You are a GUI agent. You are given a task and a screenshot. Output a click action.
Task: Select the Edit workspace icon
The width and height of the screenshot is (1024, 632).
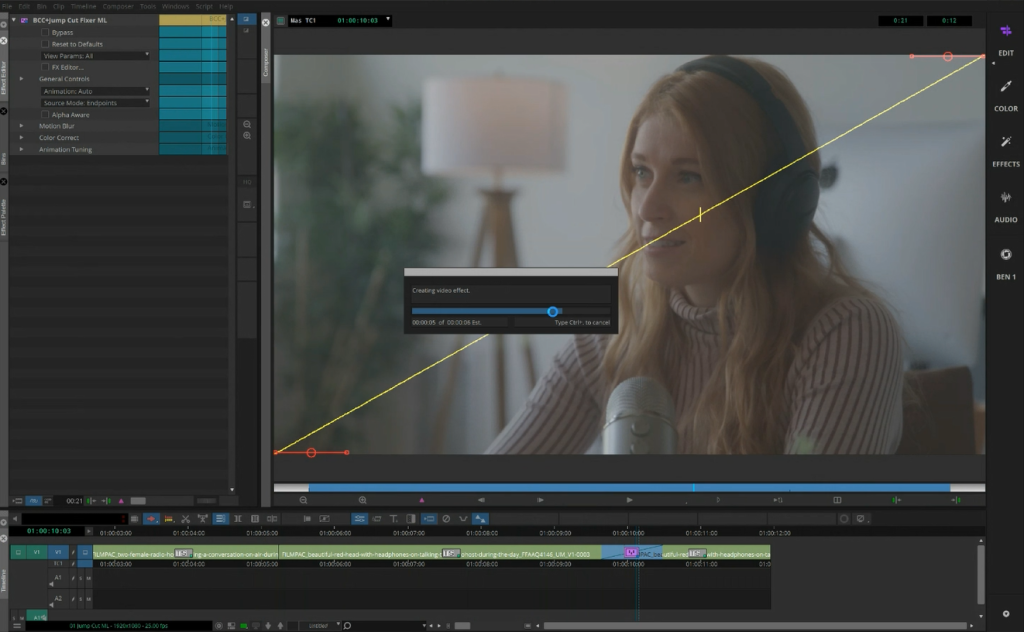pyautogui.click(x=1005, y=38)
